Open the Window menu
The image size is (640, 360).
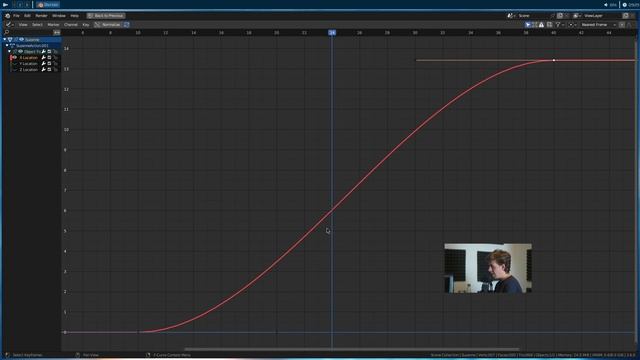pos(59,16)
